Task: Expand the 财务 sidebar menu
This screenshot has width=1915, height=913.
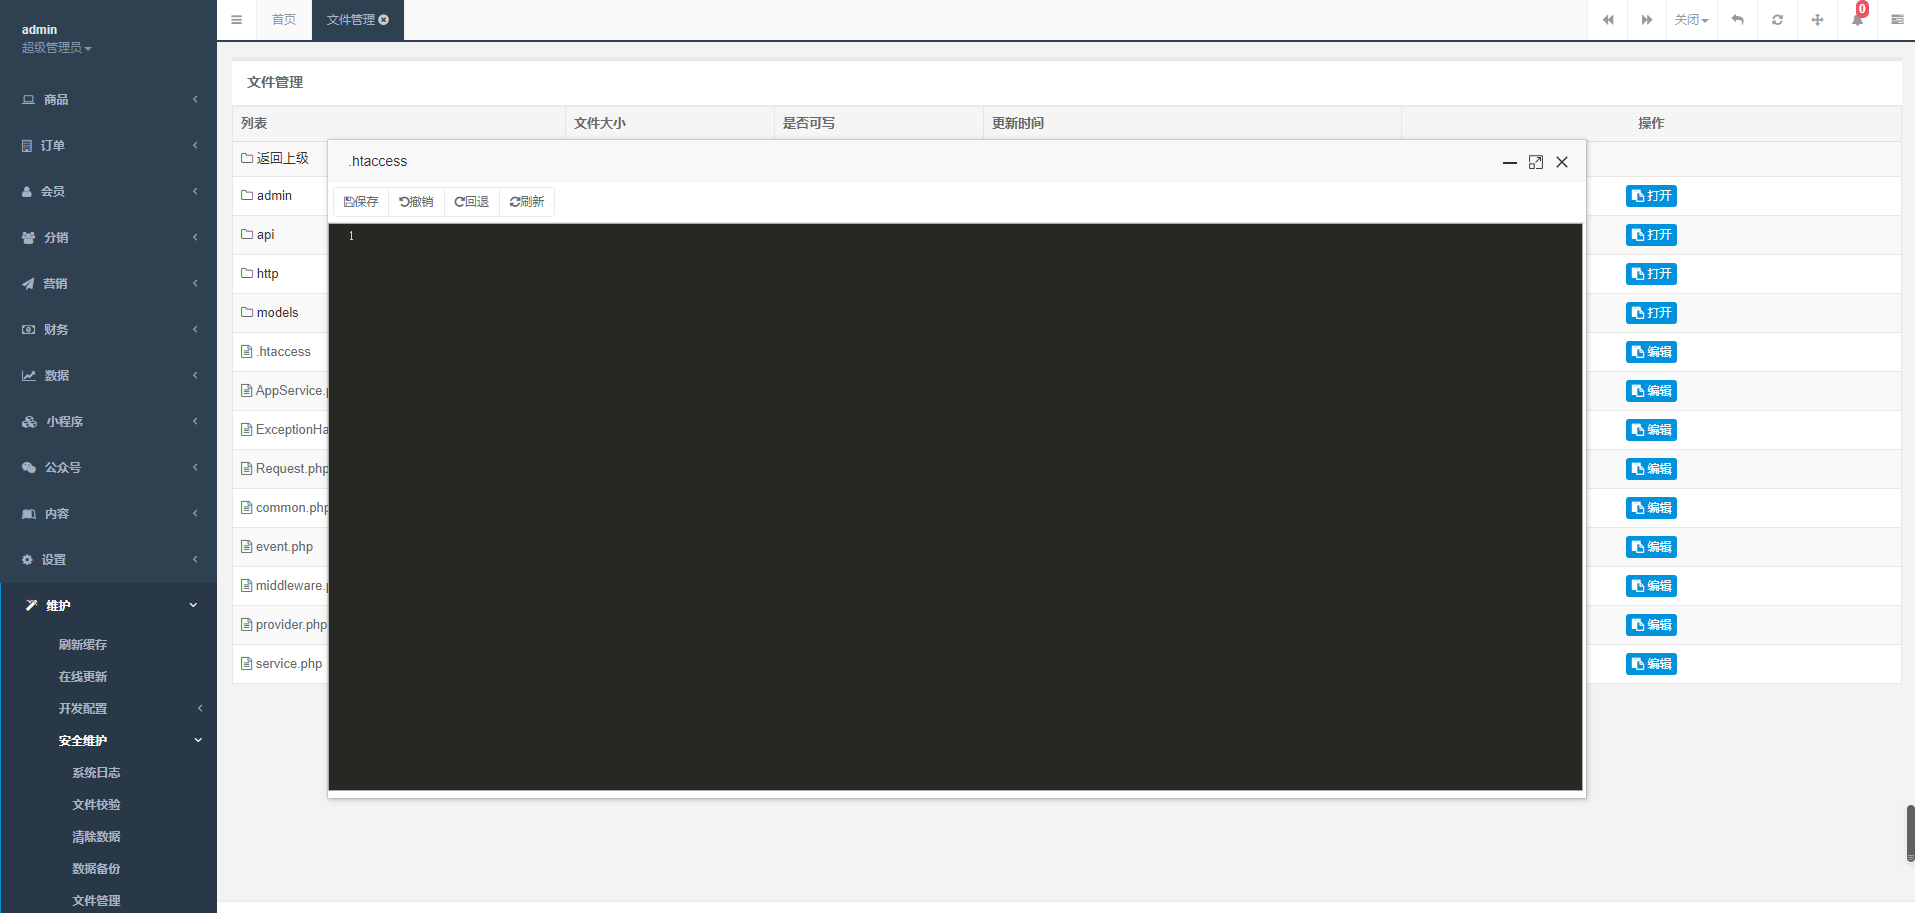Action: coord(108,329)
